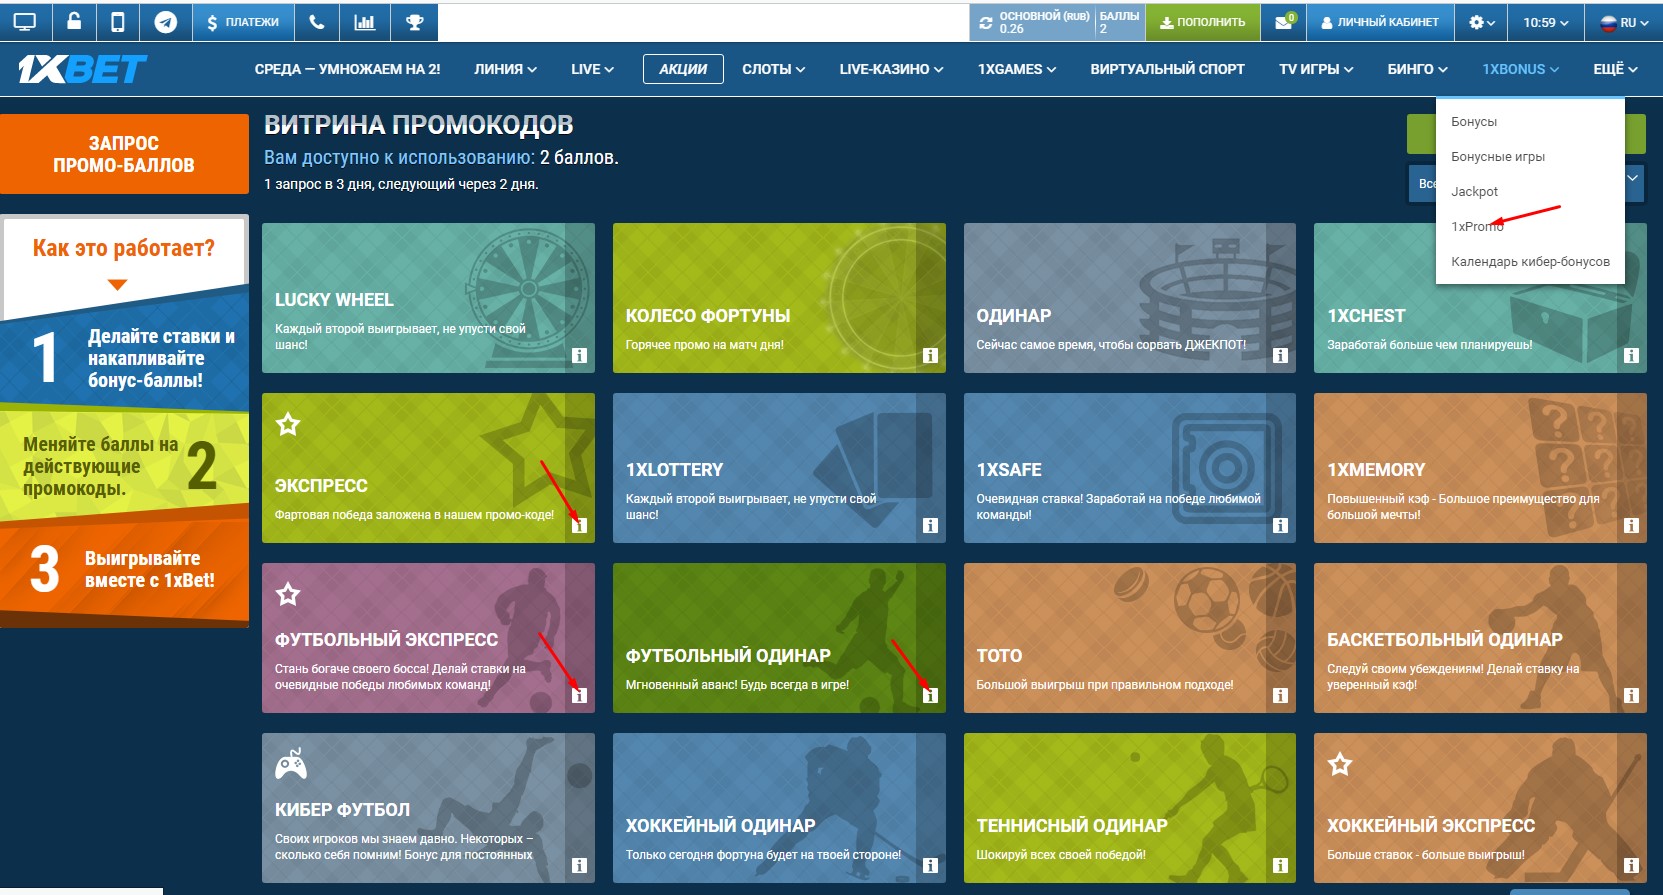This screenshot has height=895, width=1663.
Task: Open the statistics bar chart icon
Action: coord(365,21)
